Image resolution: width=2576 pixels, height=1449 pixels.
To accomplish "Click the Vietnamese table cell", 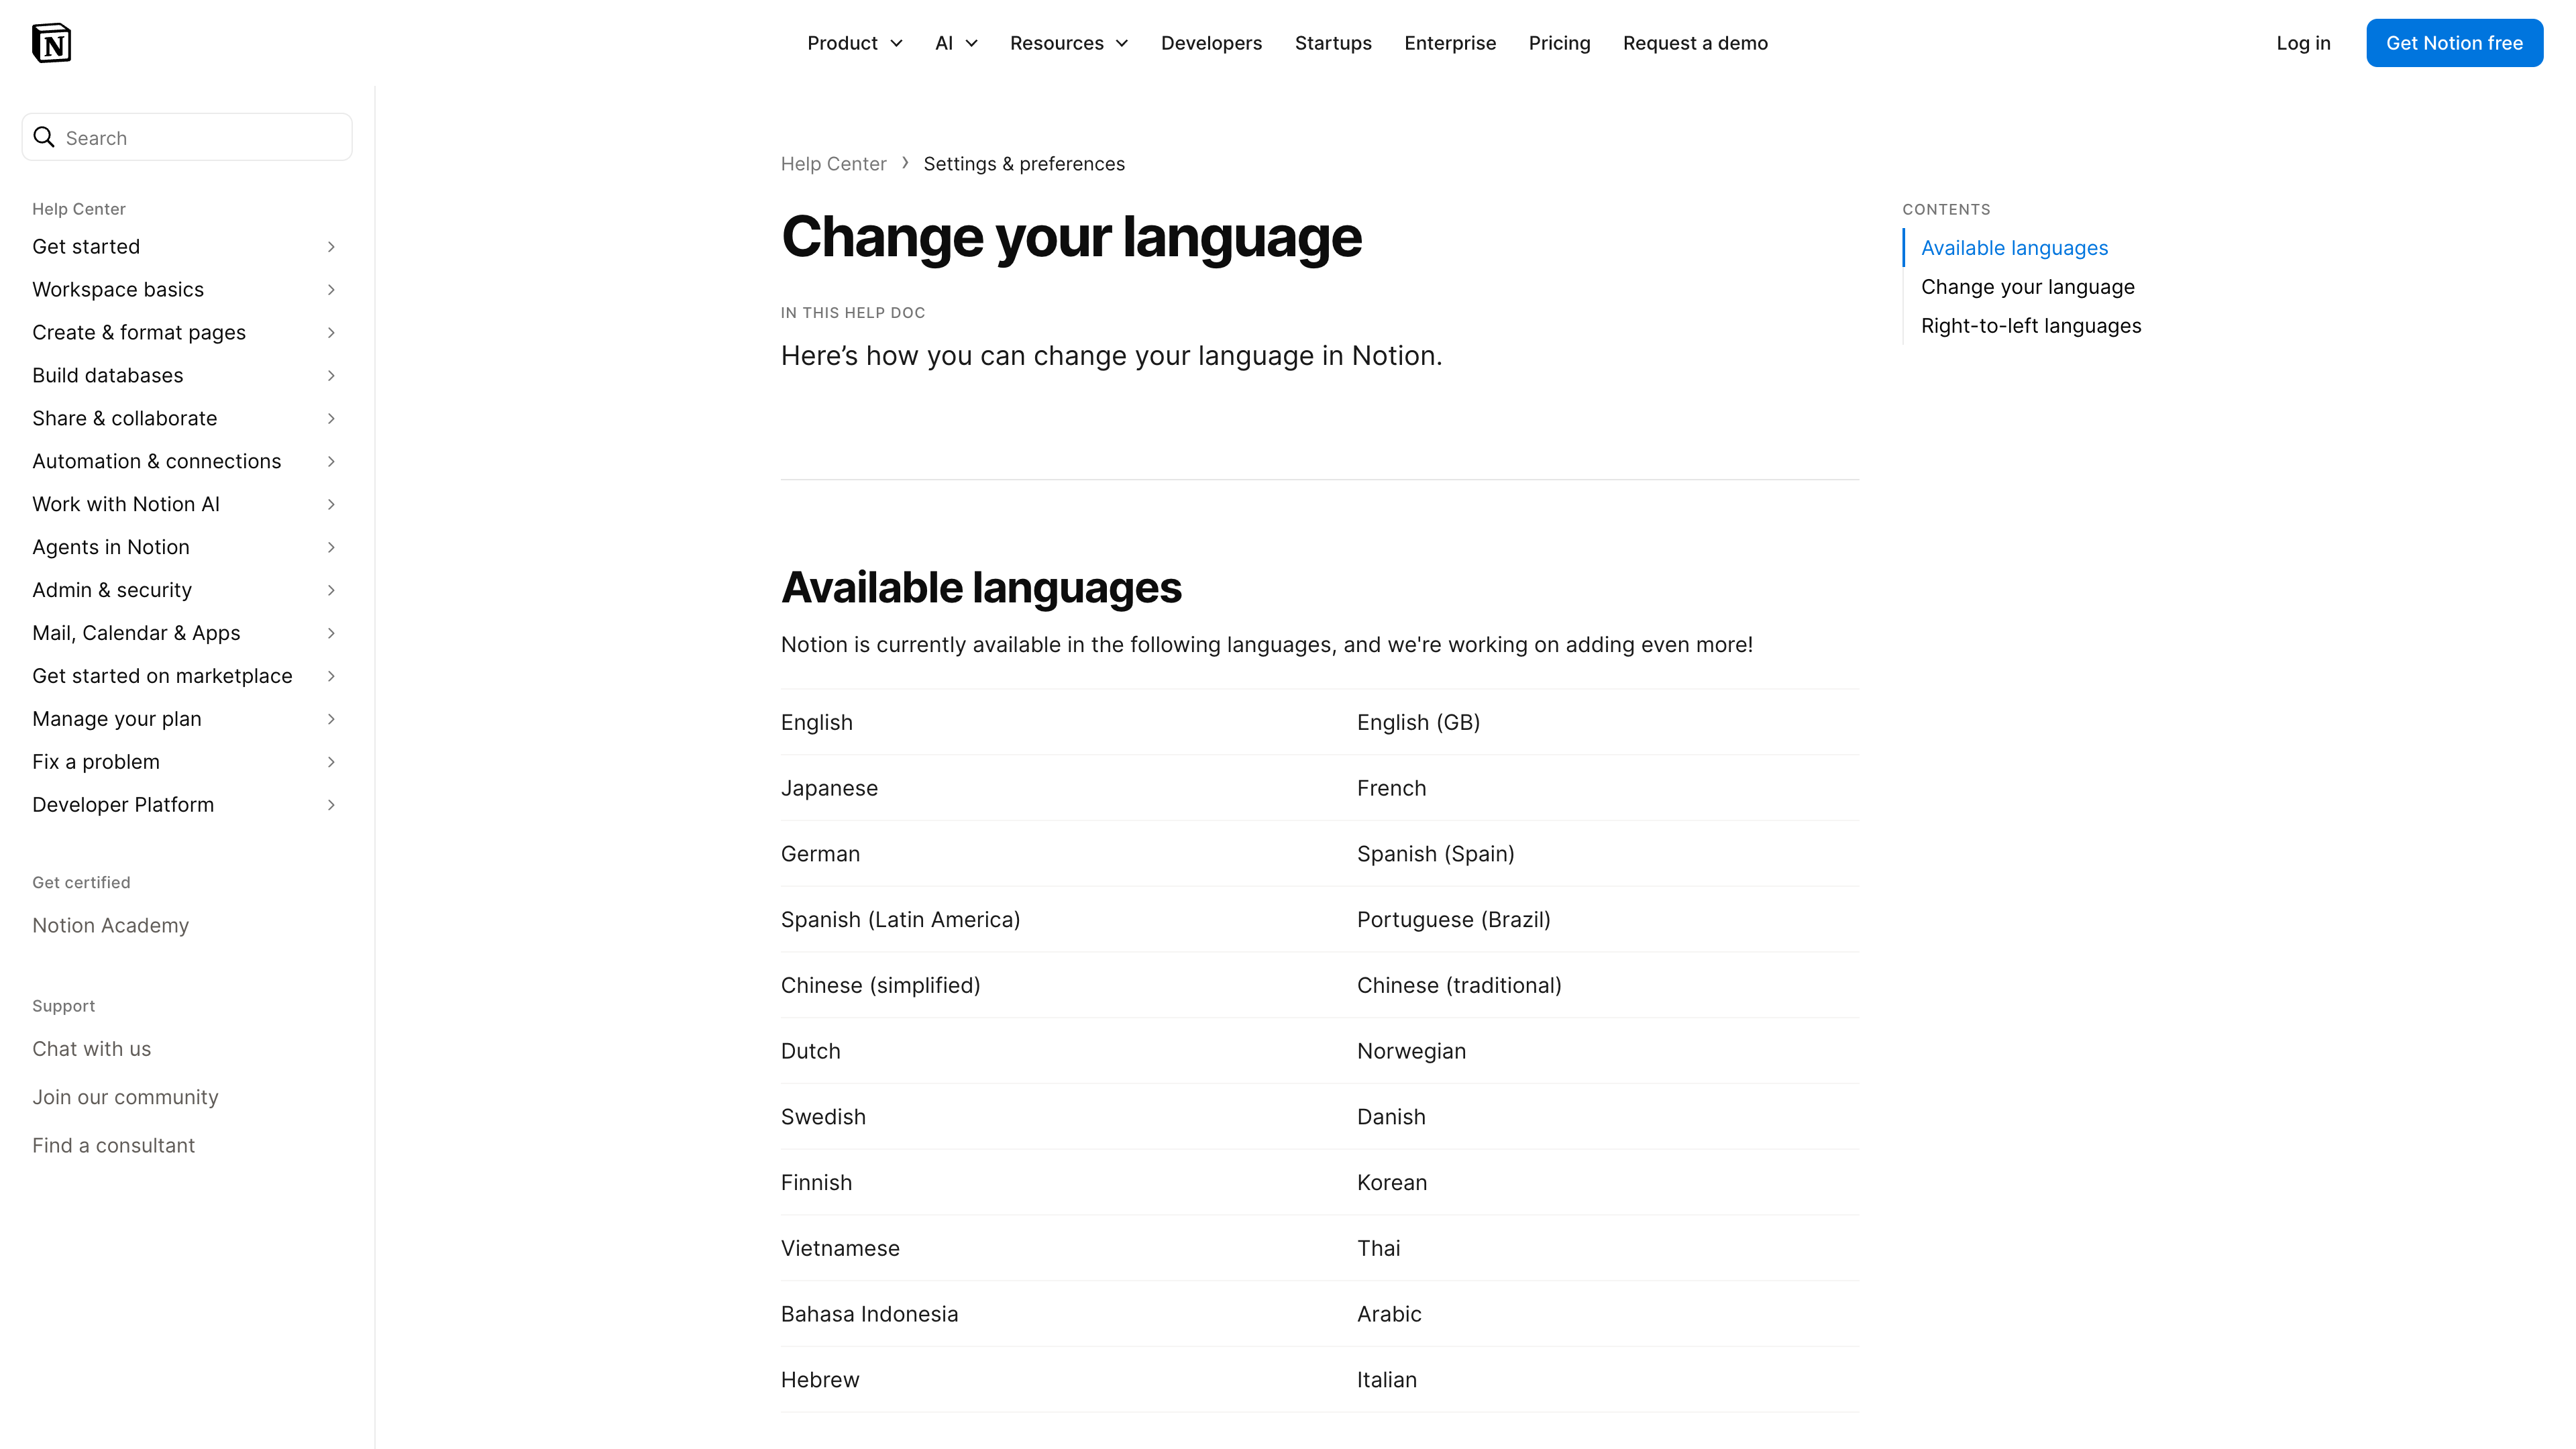I will (x=840, y=1249).
